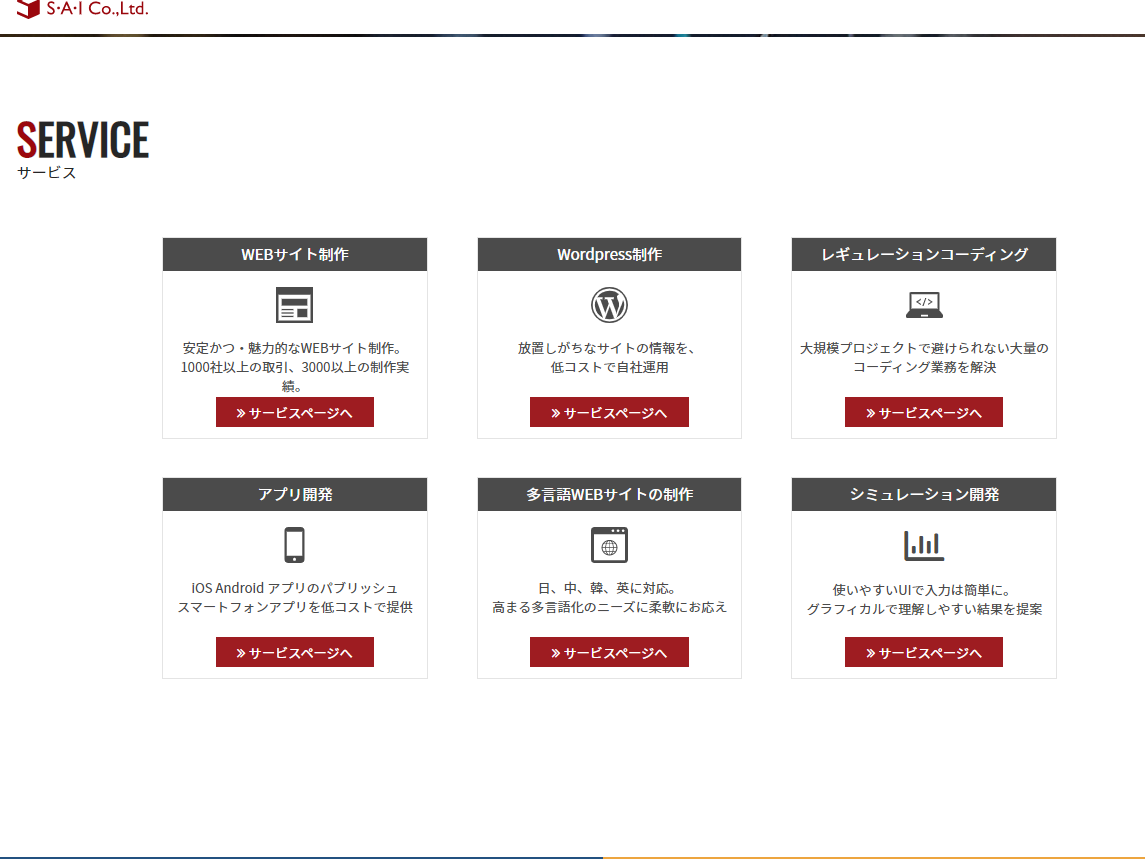Screen dimensions: 1145x859
Task: Click the アプリ開発 card title
Action: [x=294, y=494]
